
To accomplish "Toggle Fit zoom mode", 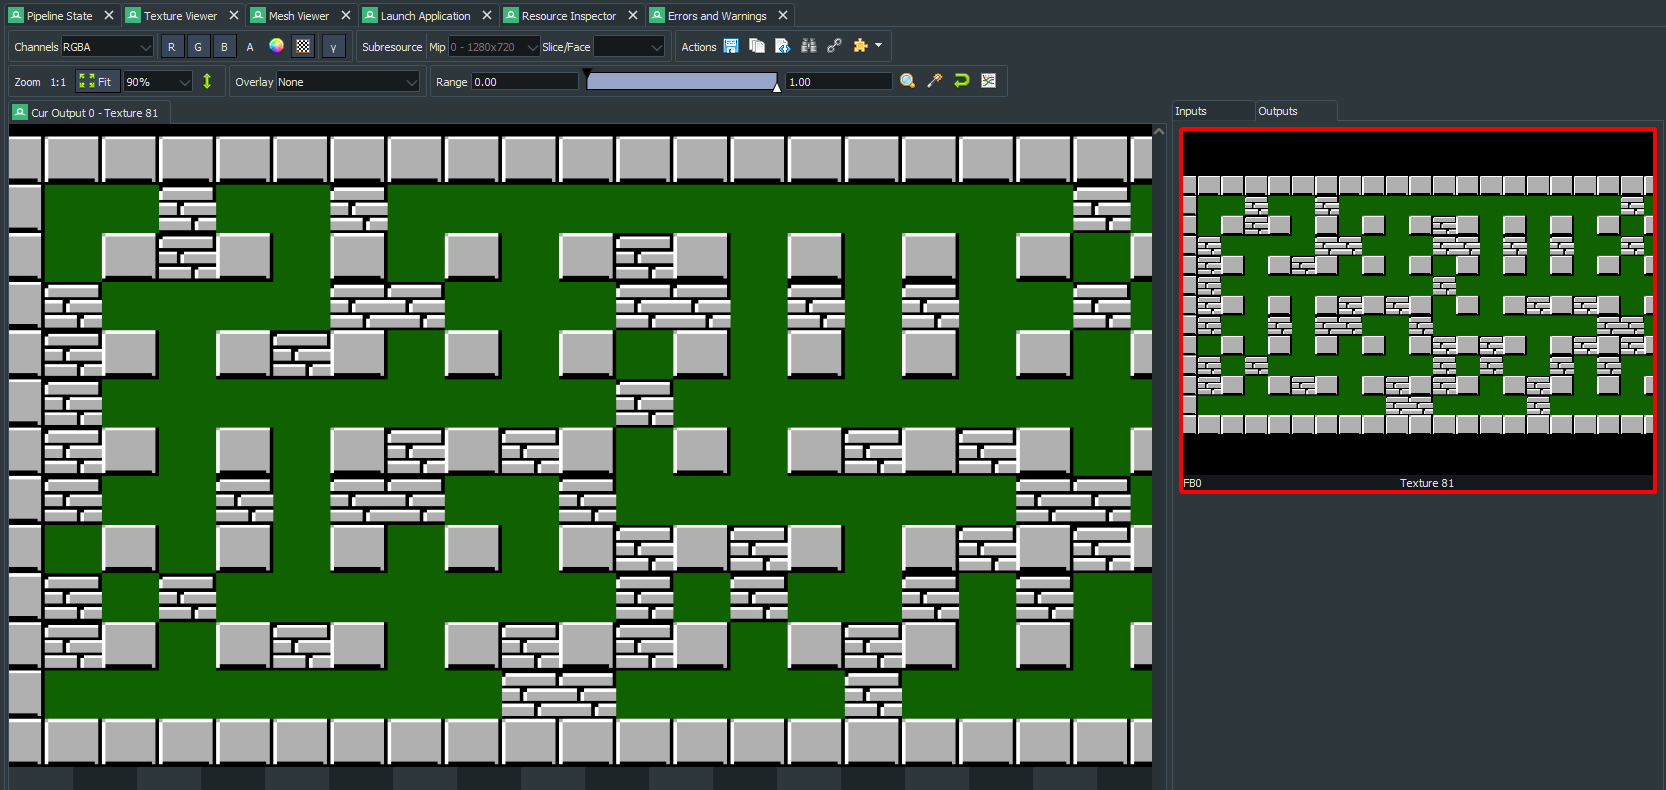I will pos(96,82).
